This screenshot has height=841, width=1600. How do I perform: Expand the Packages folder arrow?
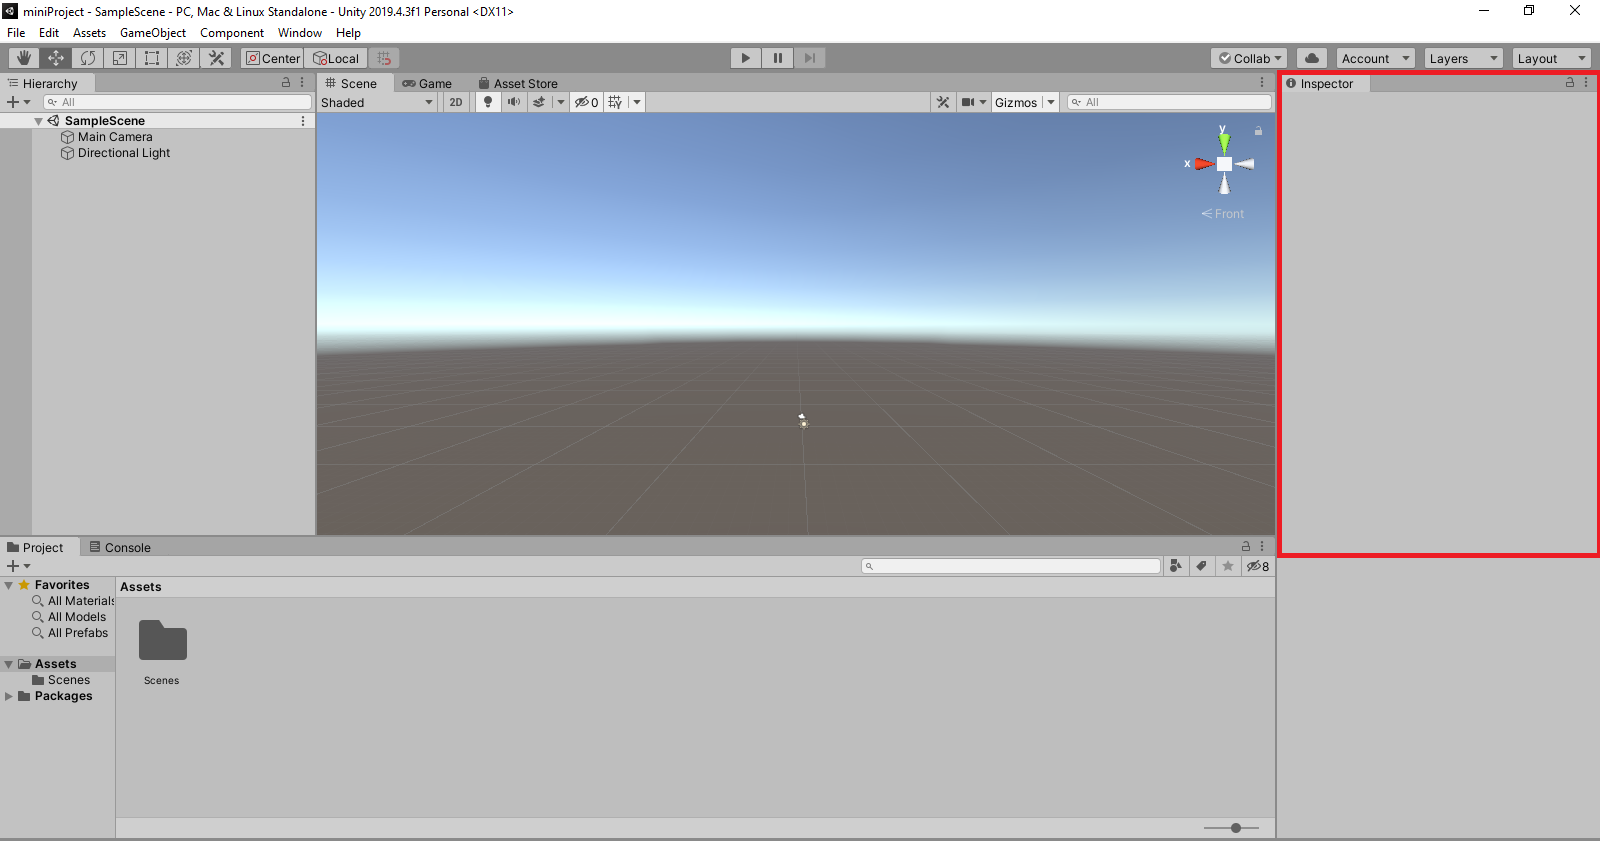(9, 696)
